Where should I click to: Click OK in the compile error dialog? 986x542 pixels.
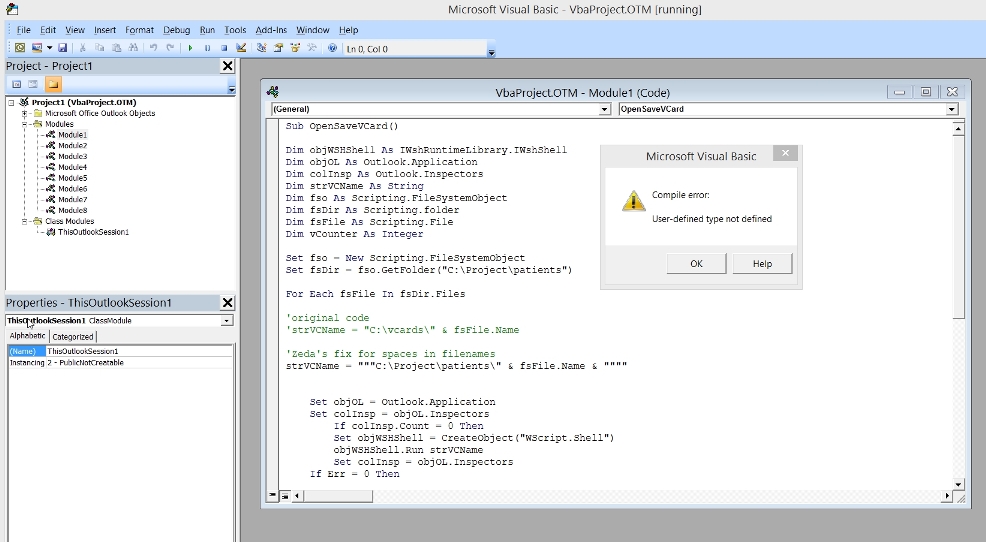(696, 263)
